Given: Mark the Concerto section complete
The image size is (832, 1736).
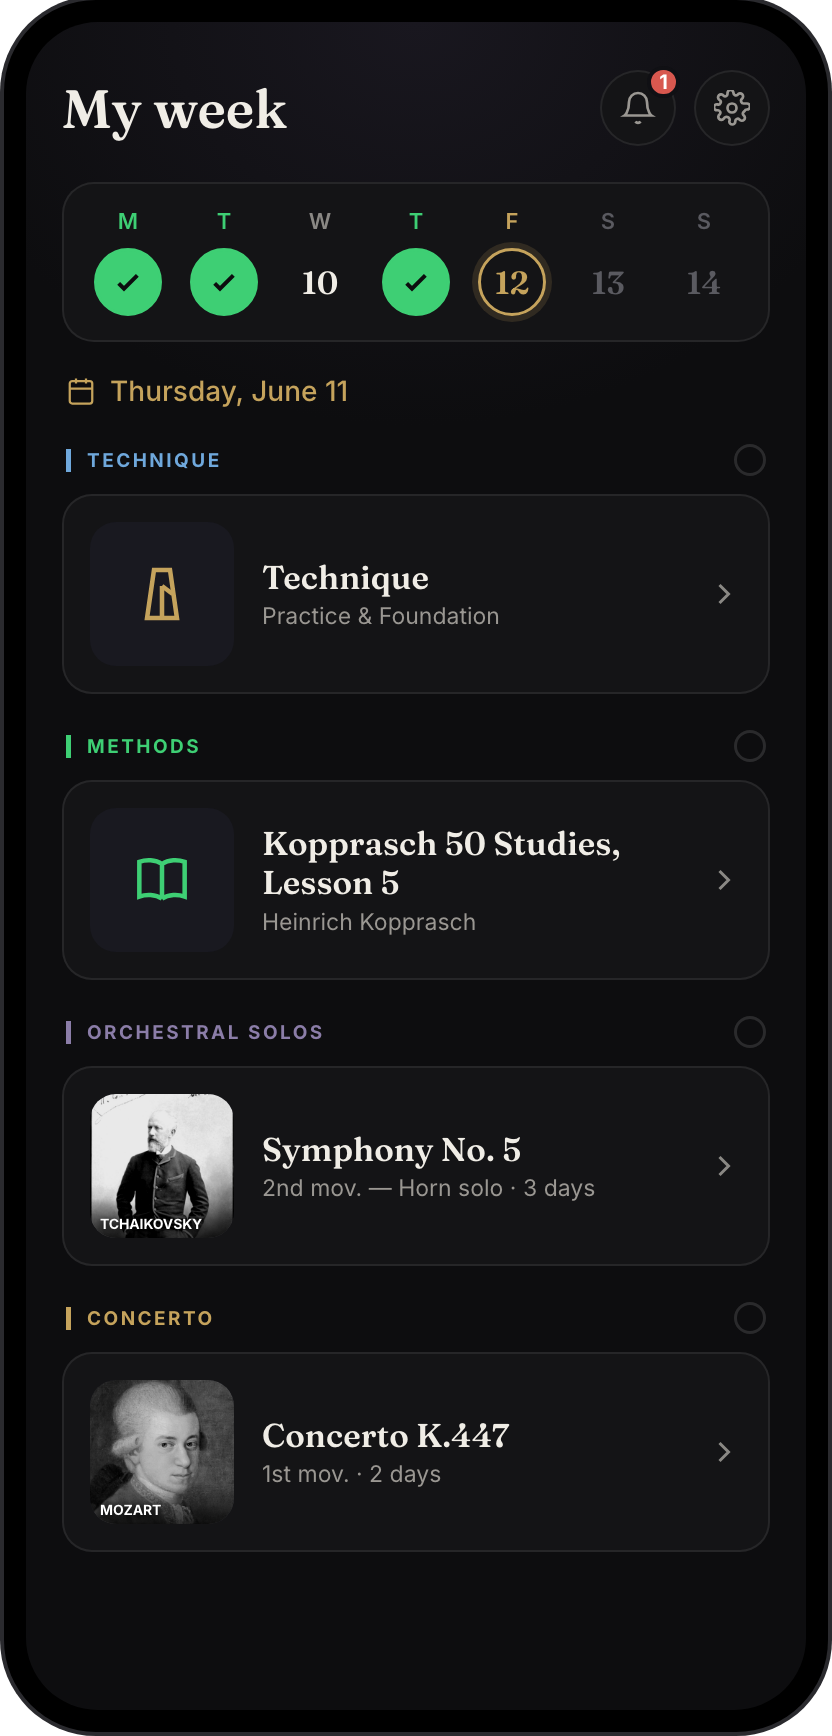Looking at the screenshot, I should coord(750,1318).
